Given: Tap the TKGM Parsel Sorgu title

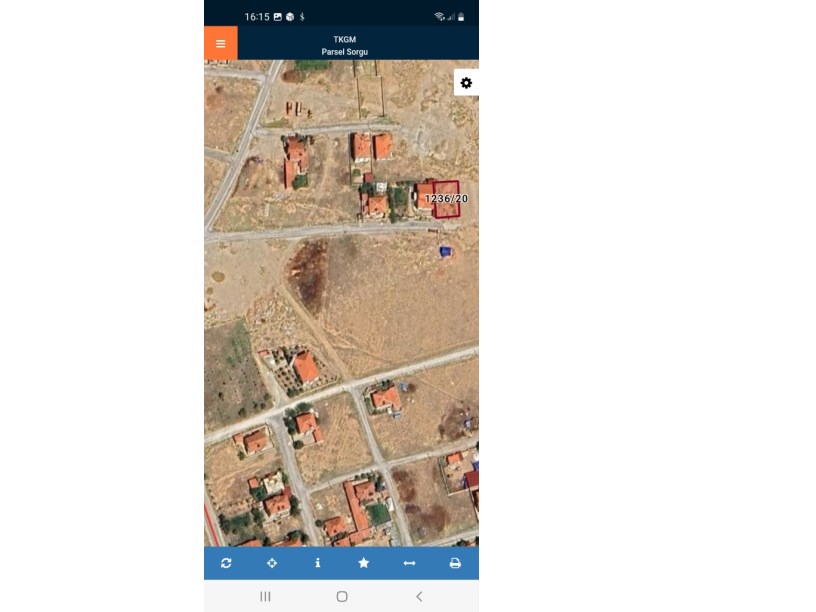Looking at the screenshot, I should point(345,46).
